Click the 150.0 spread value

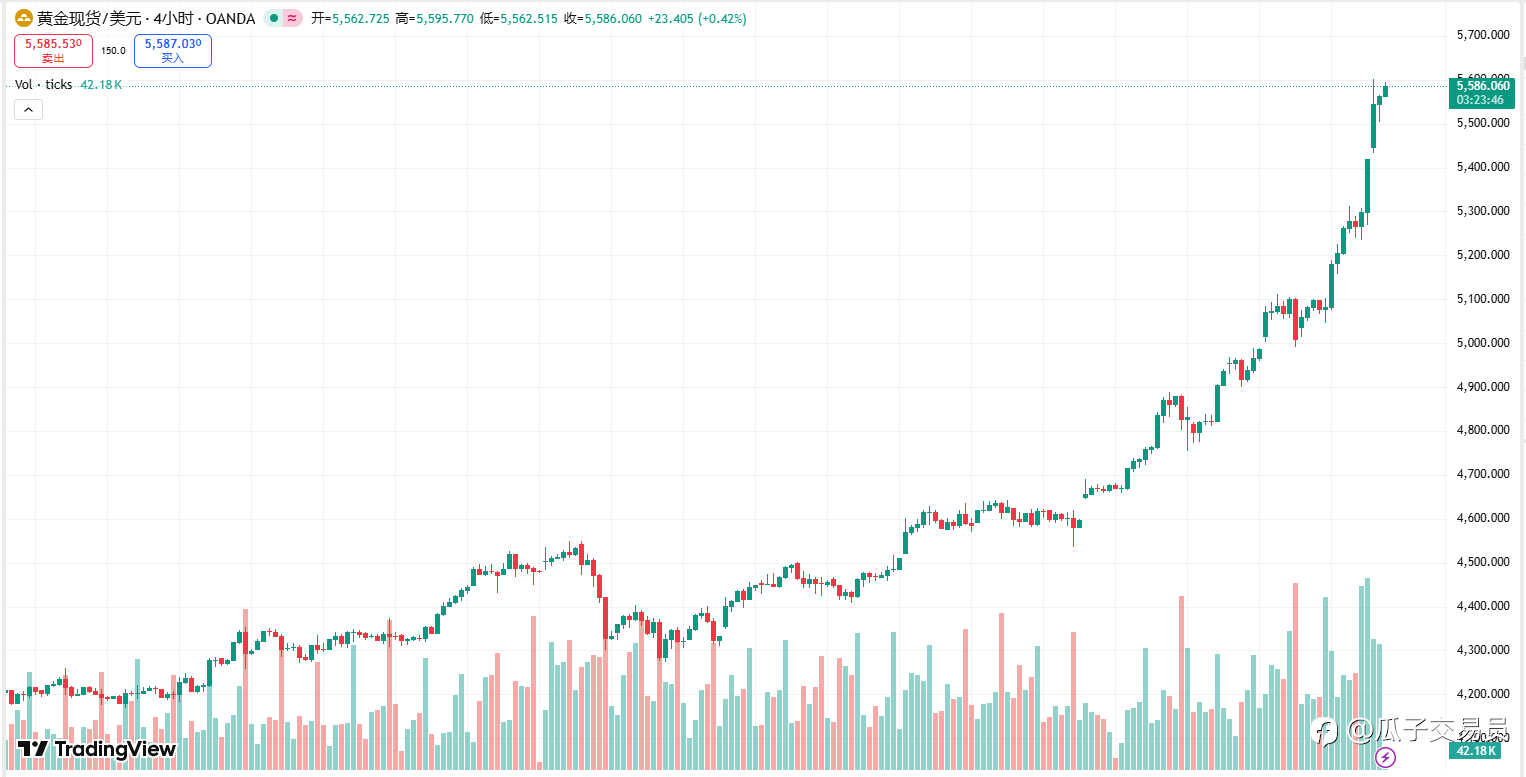pos(113,50)
